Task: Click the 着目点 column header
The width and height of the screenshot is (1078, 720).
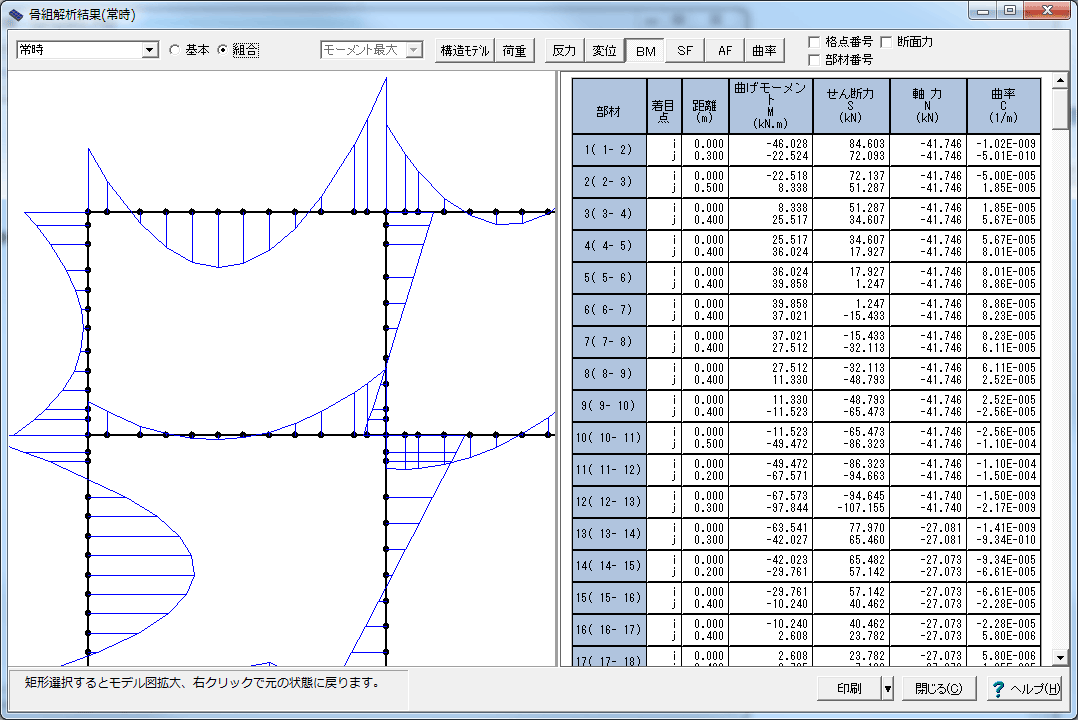Action: [x=664, y=106]
